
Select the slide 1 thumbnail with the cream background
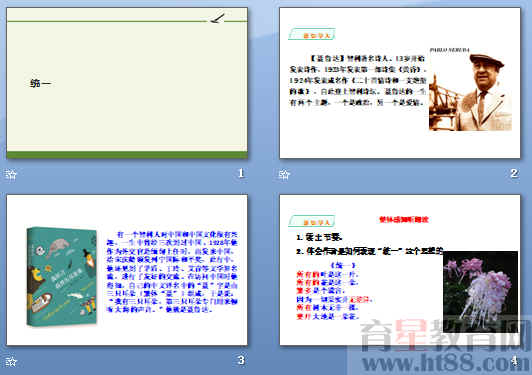[127, 83]
